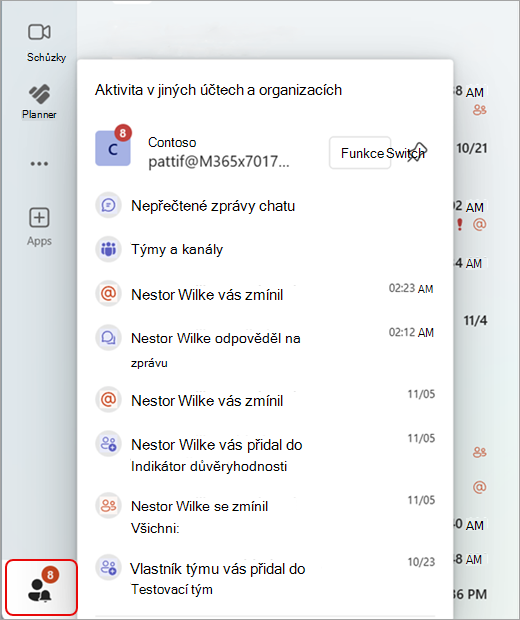The height and width of the screenshot is (620, 520).
Task: Click the 11/4 date in background list
Action: tap(475, 320)
